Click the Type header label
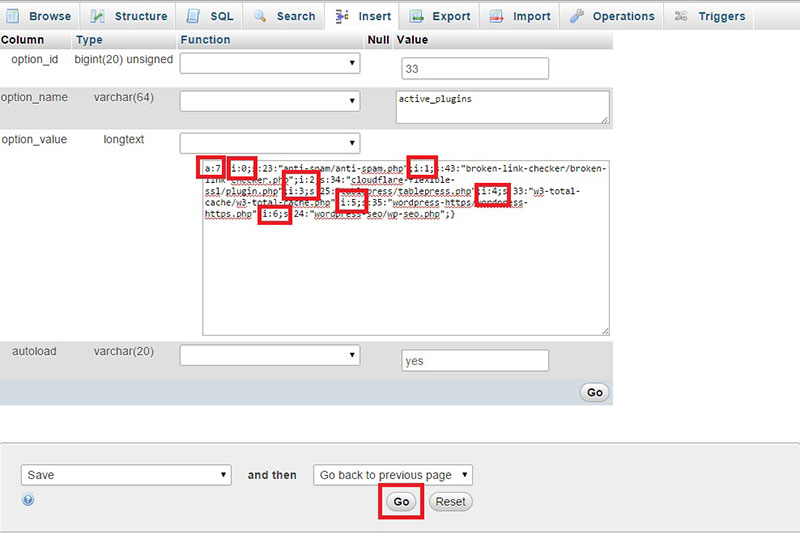 pyautogui.click(x=89, y=40)
